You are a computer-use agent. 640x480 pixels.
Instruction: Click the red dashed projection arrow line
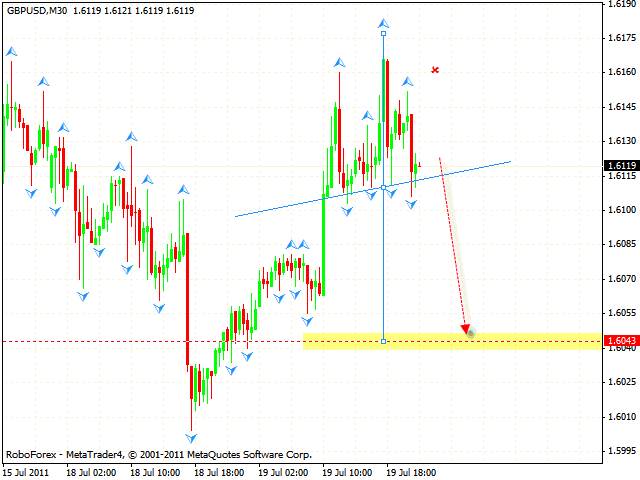coord(452,243)
